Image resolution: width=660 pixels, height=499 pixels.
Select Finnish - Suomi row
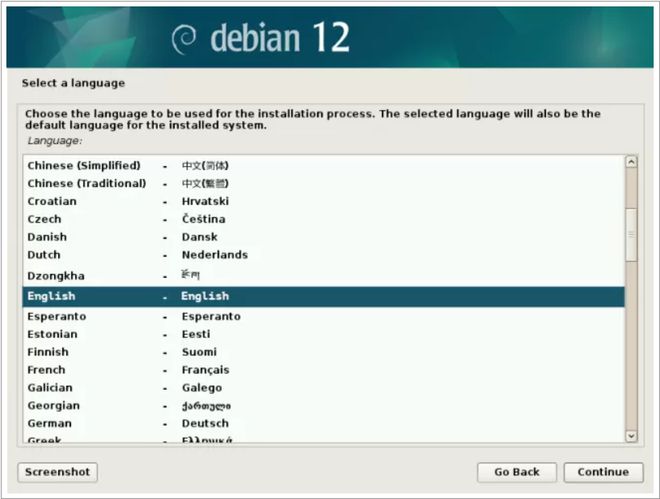[323, 352]
